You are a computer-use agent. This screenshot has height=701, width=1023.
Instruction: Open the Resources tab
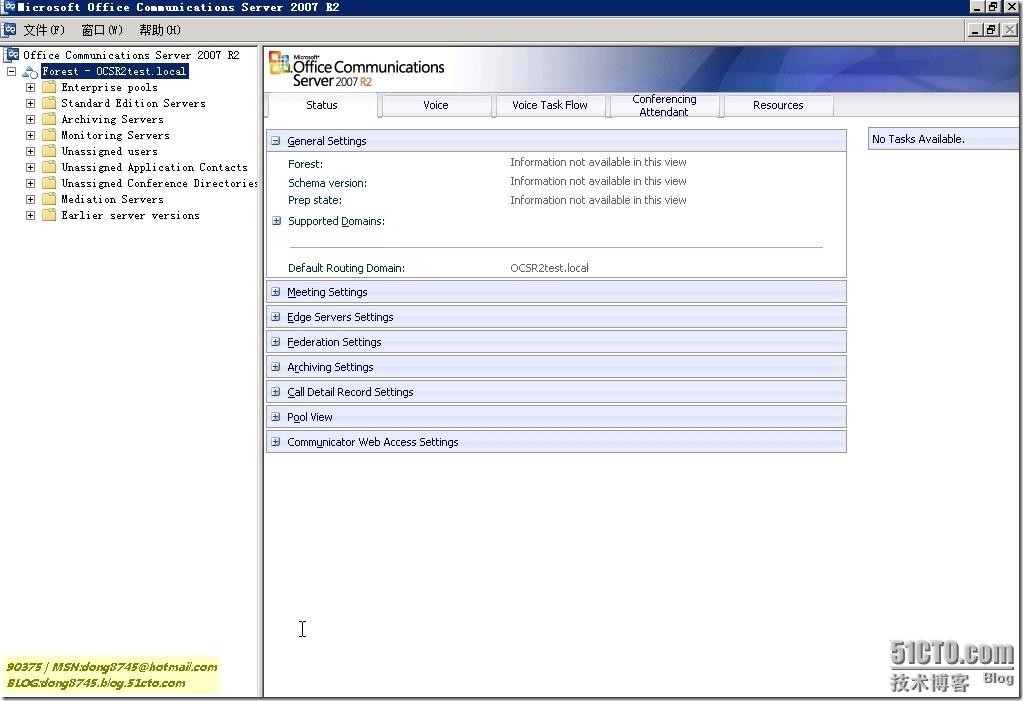point(778,105)
